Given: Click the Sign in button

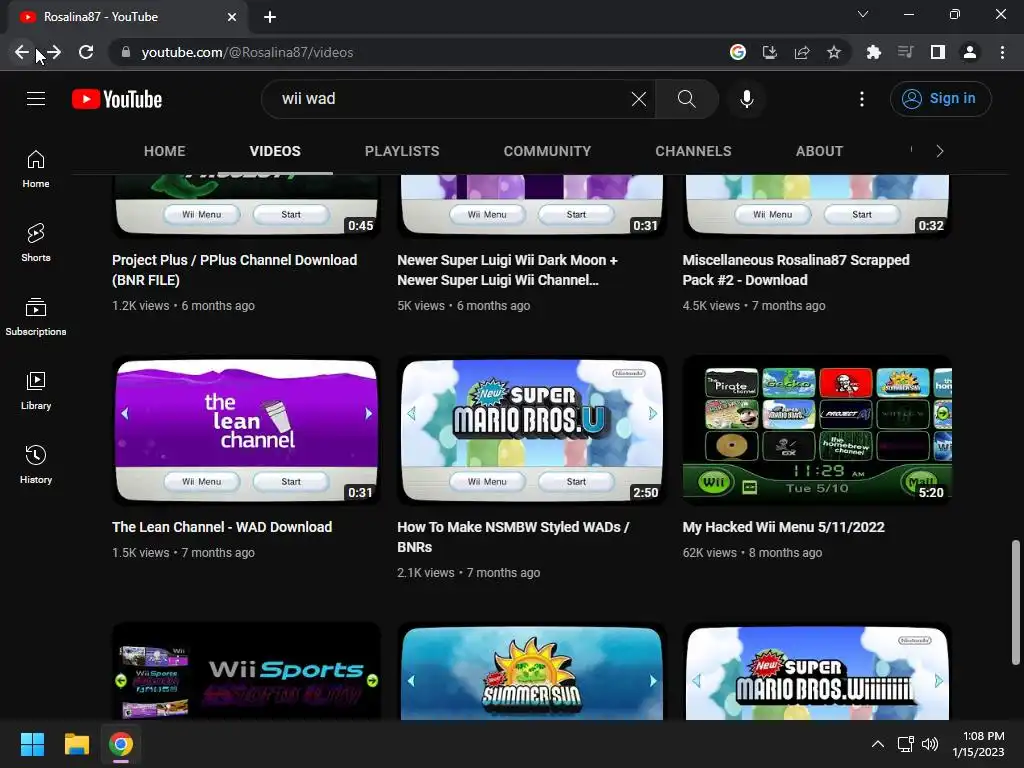Looking at the screenshot, I should (940, 99).
